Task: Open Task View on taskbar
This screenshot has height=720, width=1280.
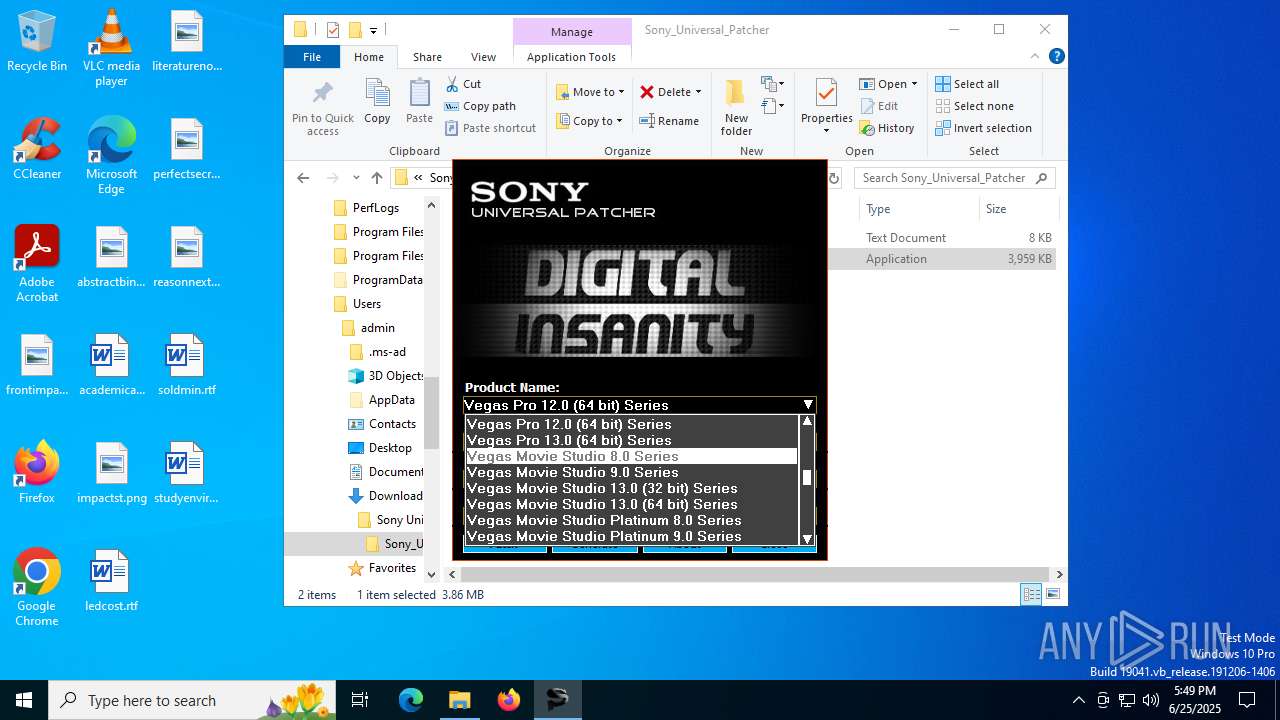Action: click(360, 700)
